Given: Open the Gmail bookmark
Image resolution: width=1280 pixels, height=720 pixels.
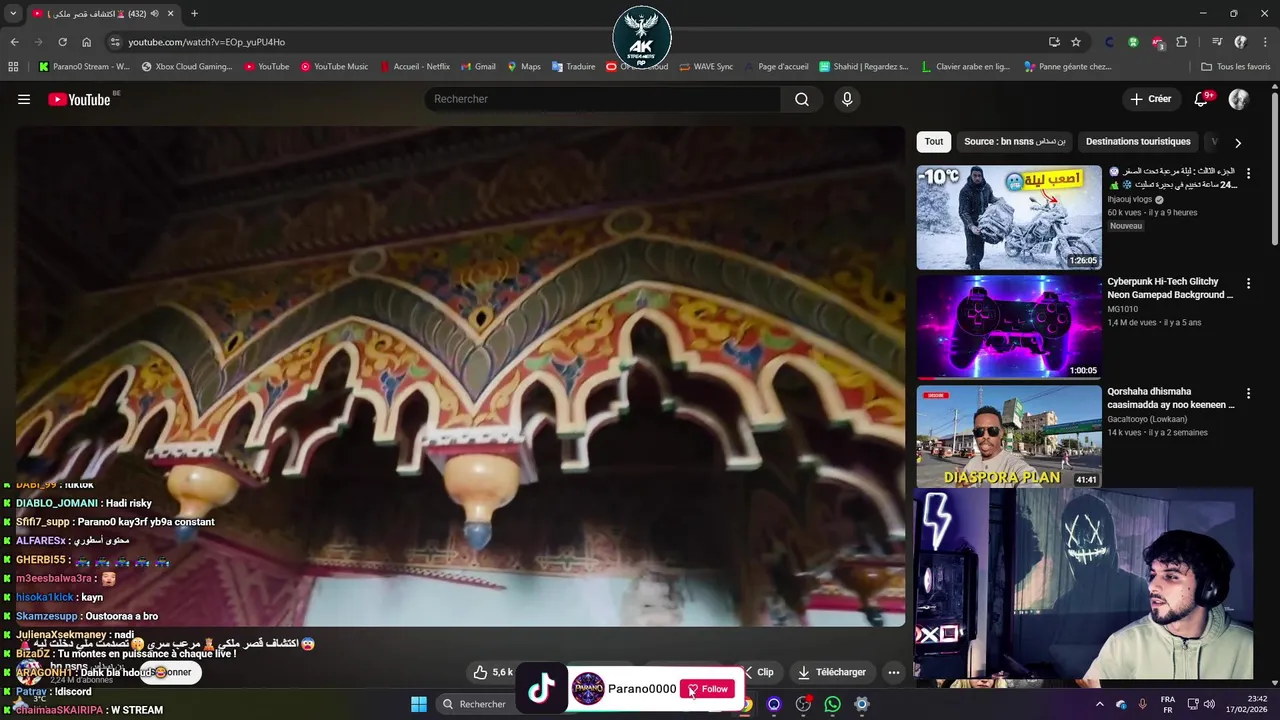Looking at the screenshot, I should click(x=478, y=67).
